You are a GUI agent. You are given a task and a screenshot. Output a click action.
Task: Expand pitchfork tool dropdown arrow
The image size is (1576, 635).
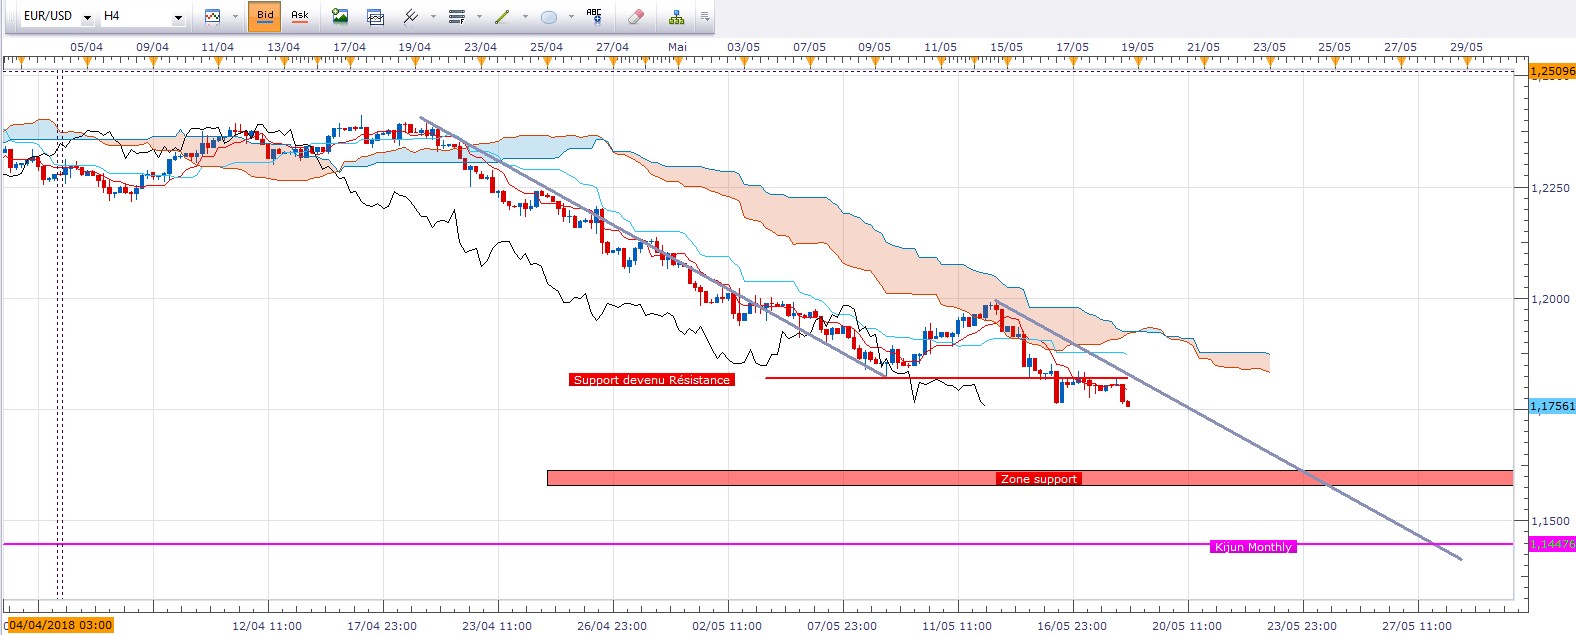(x=433, y=17)
